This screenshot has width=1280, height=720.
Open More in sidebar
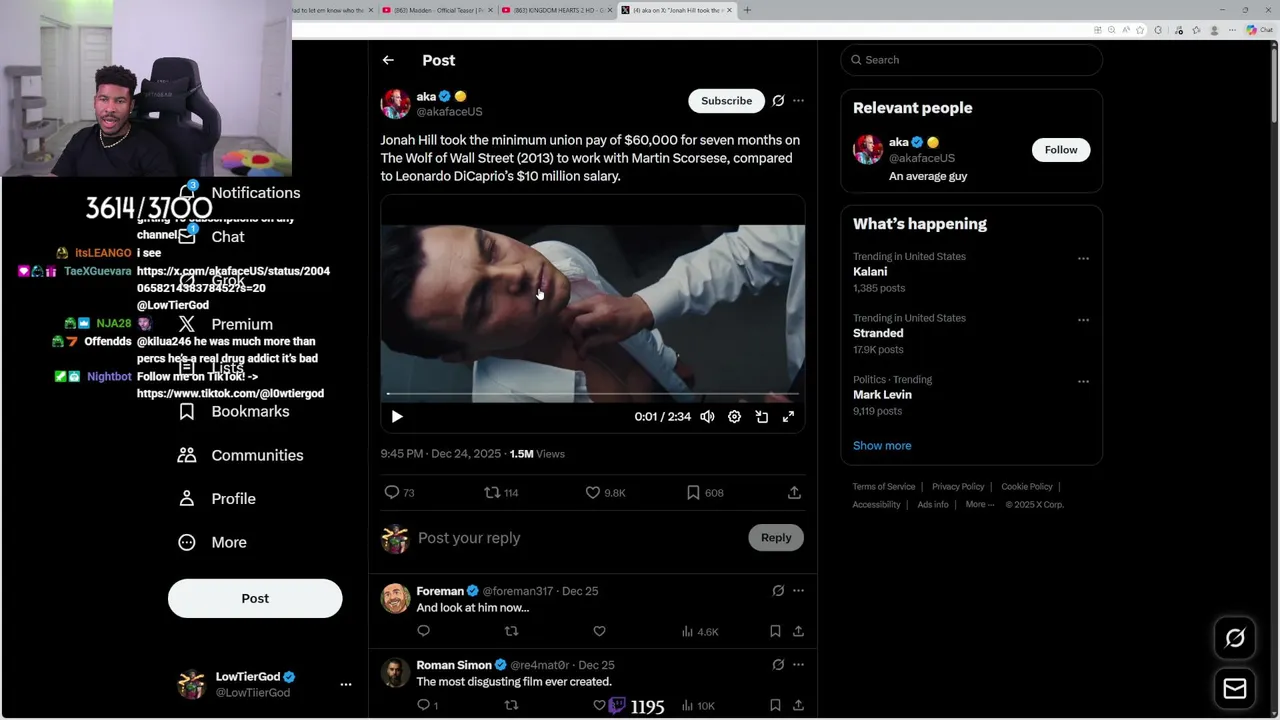pos(213,542)
